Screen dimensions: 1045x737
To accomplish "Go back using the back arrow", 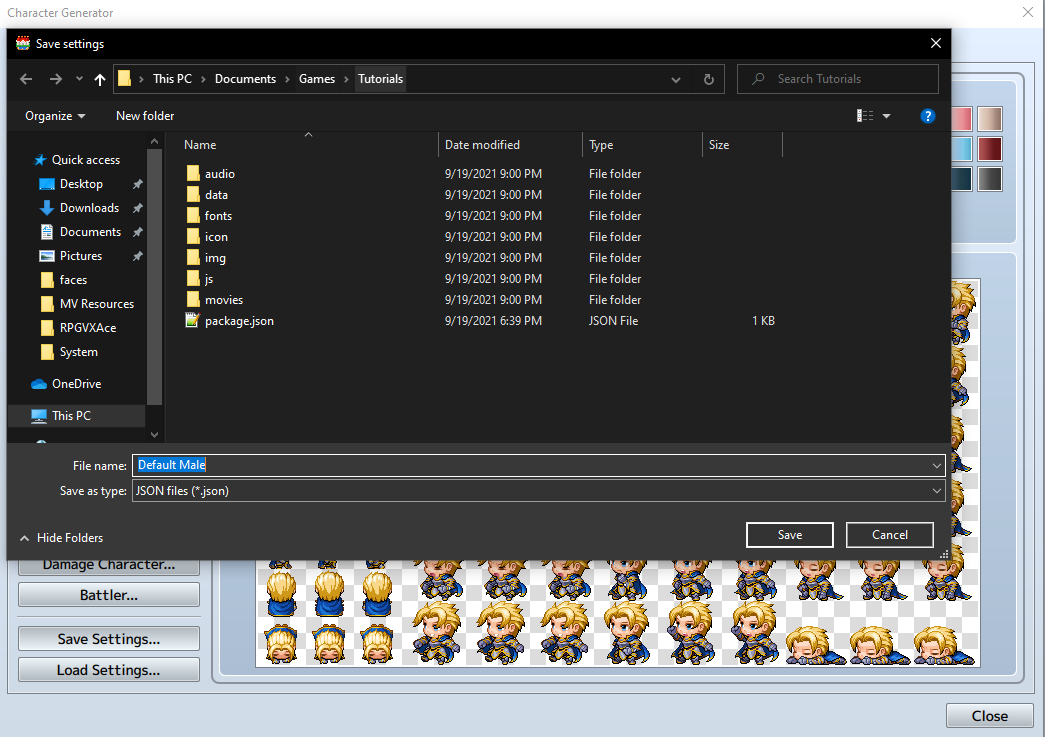I will pos(26,79).
